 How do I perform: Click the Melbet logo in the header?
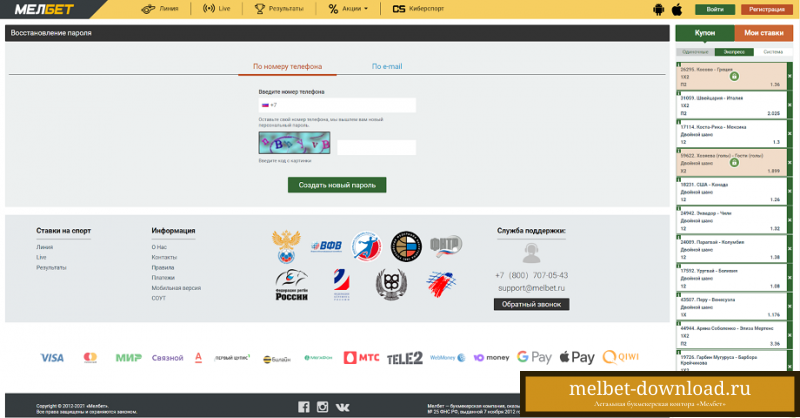pos(44,9)
